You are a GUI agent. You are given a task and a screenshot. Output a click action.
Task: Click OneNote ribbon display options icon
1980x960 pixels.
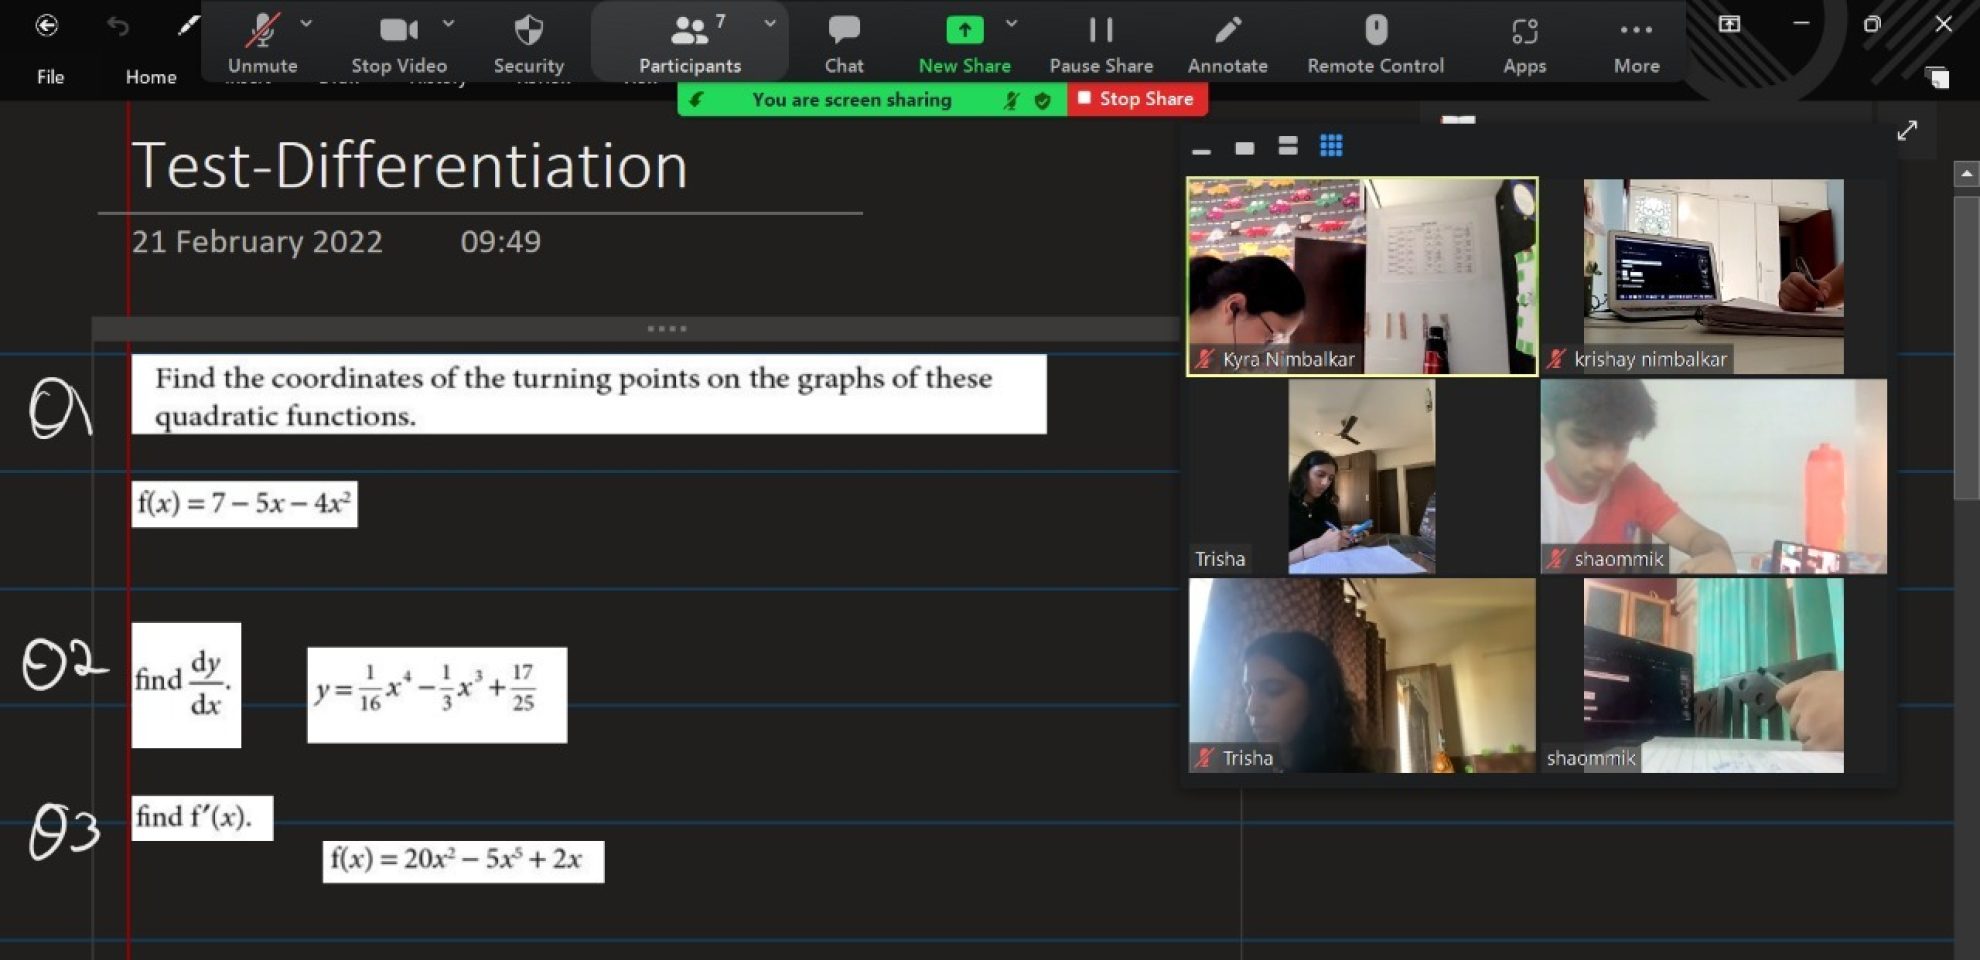point(1729,25)
